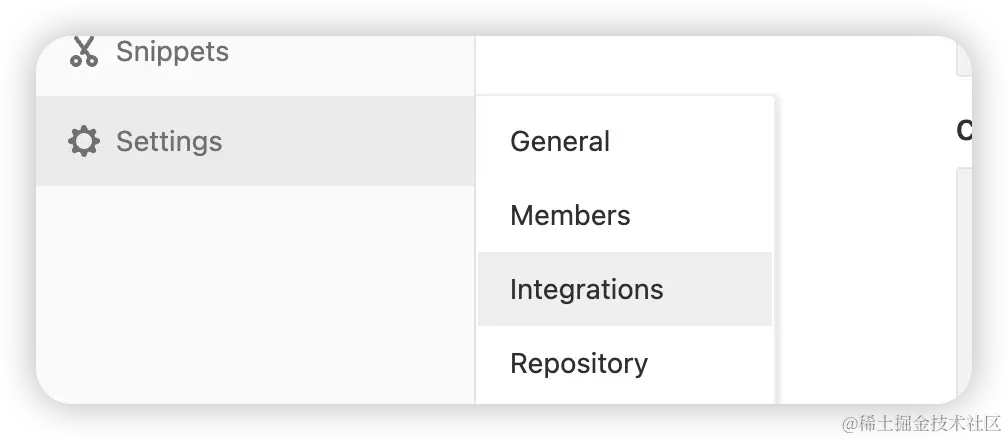Choose Integrations from the Settings submenu
Image resolution: width=1008 pixels, height=440 pixels.
tap(586, 290)
